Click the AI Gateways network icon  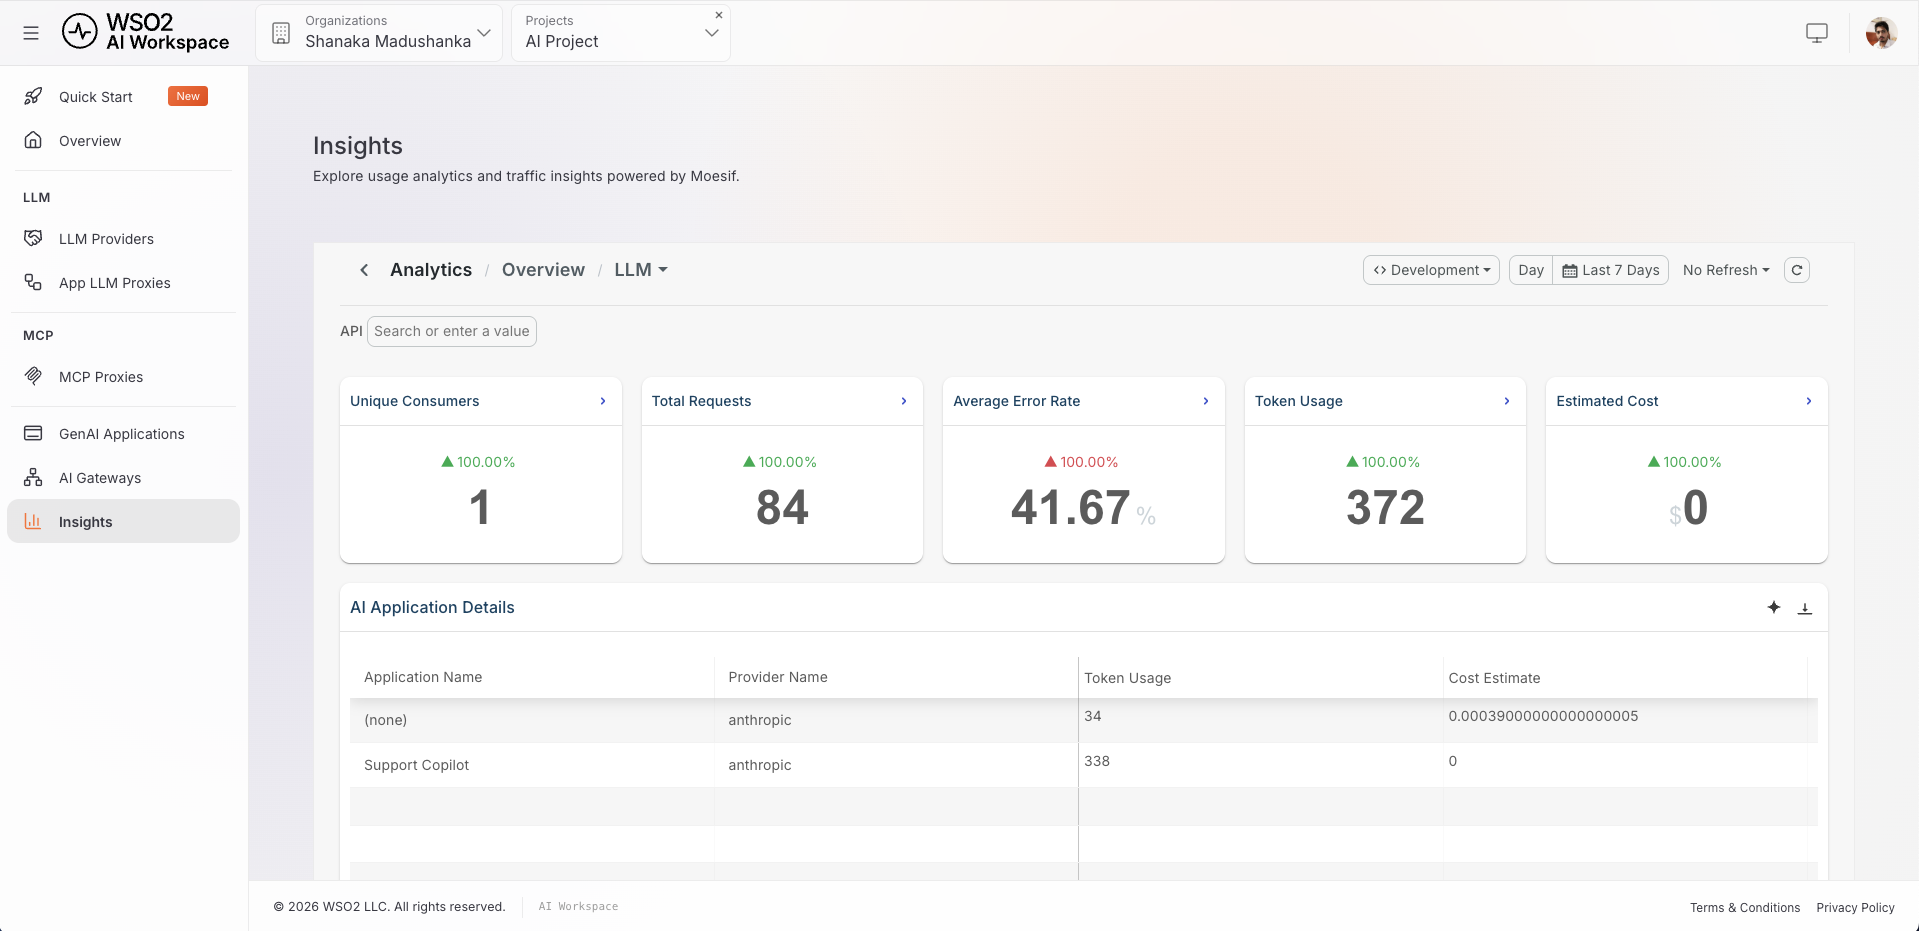click(x=33, y=477)
